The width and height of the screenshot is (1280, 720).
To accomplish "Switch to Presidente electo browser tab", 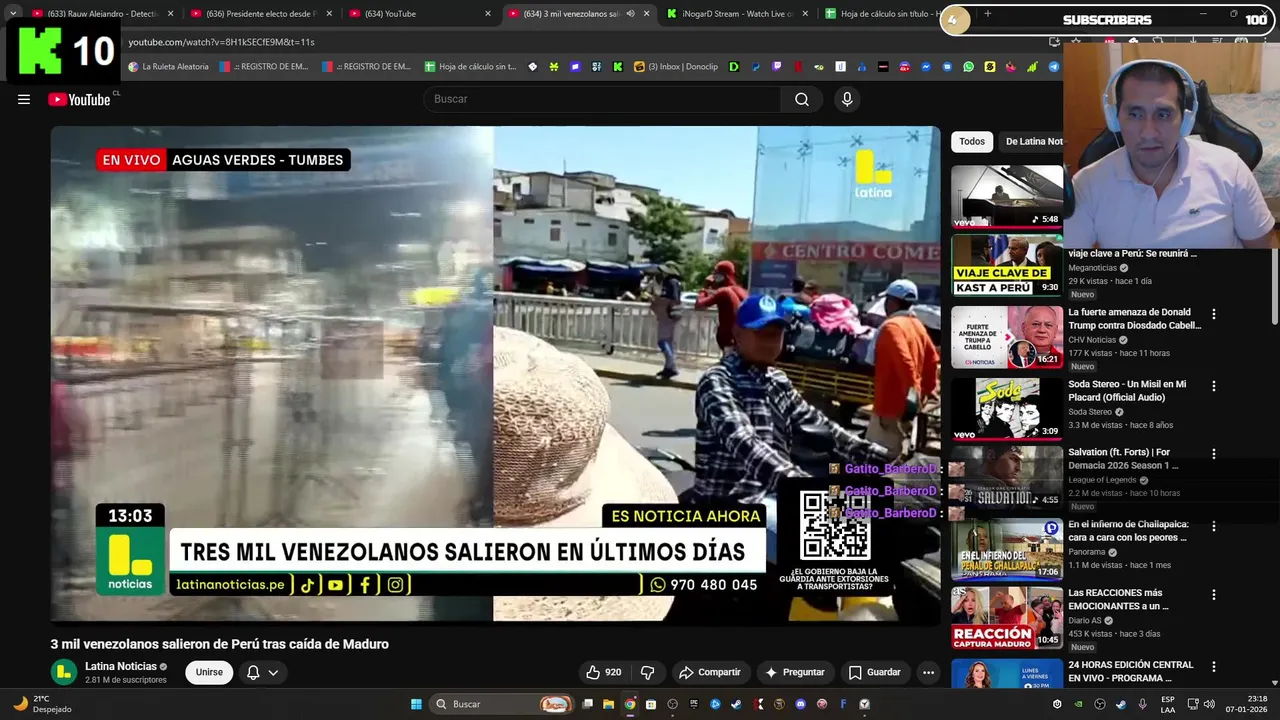I will coord(262,14).
